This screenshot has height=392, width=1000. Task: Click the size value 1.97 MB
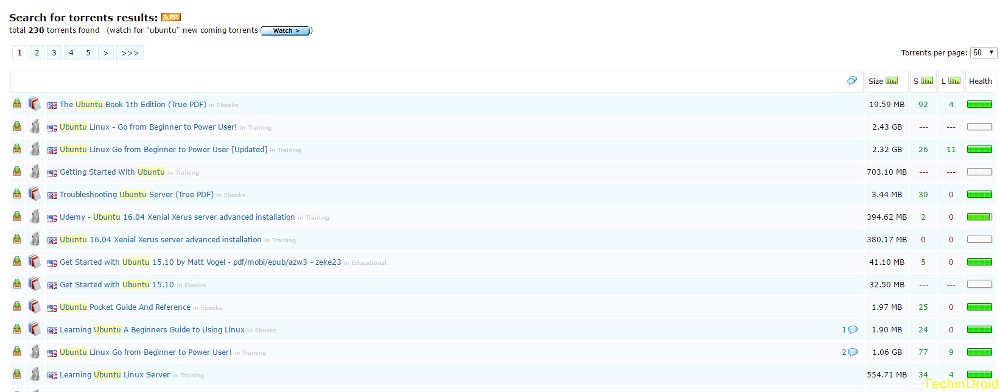[887, 307]
